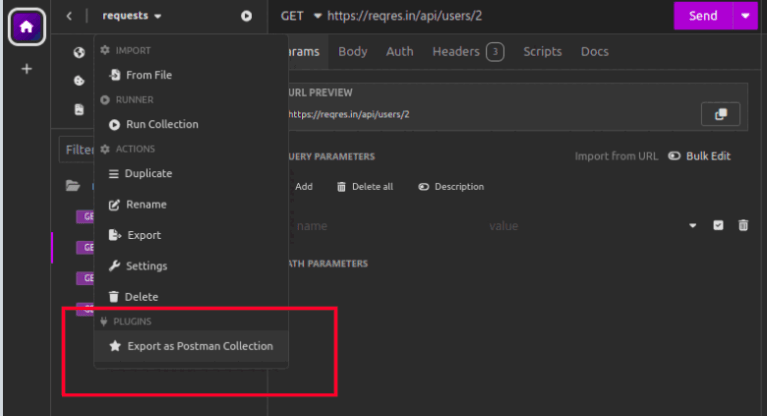Screen dimensions: 767x416
Task: Click the back chevron beside requests
Action: 69,16
